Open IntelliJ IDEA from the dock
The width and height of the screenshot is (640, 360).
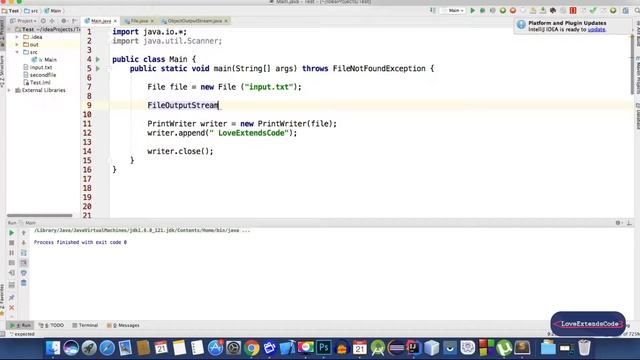pos(413,348)
